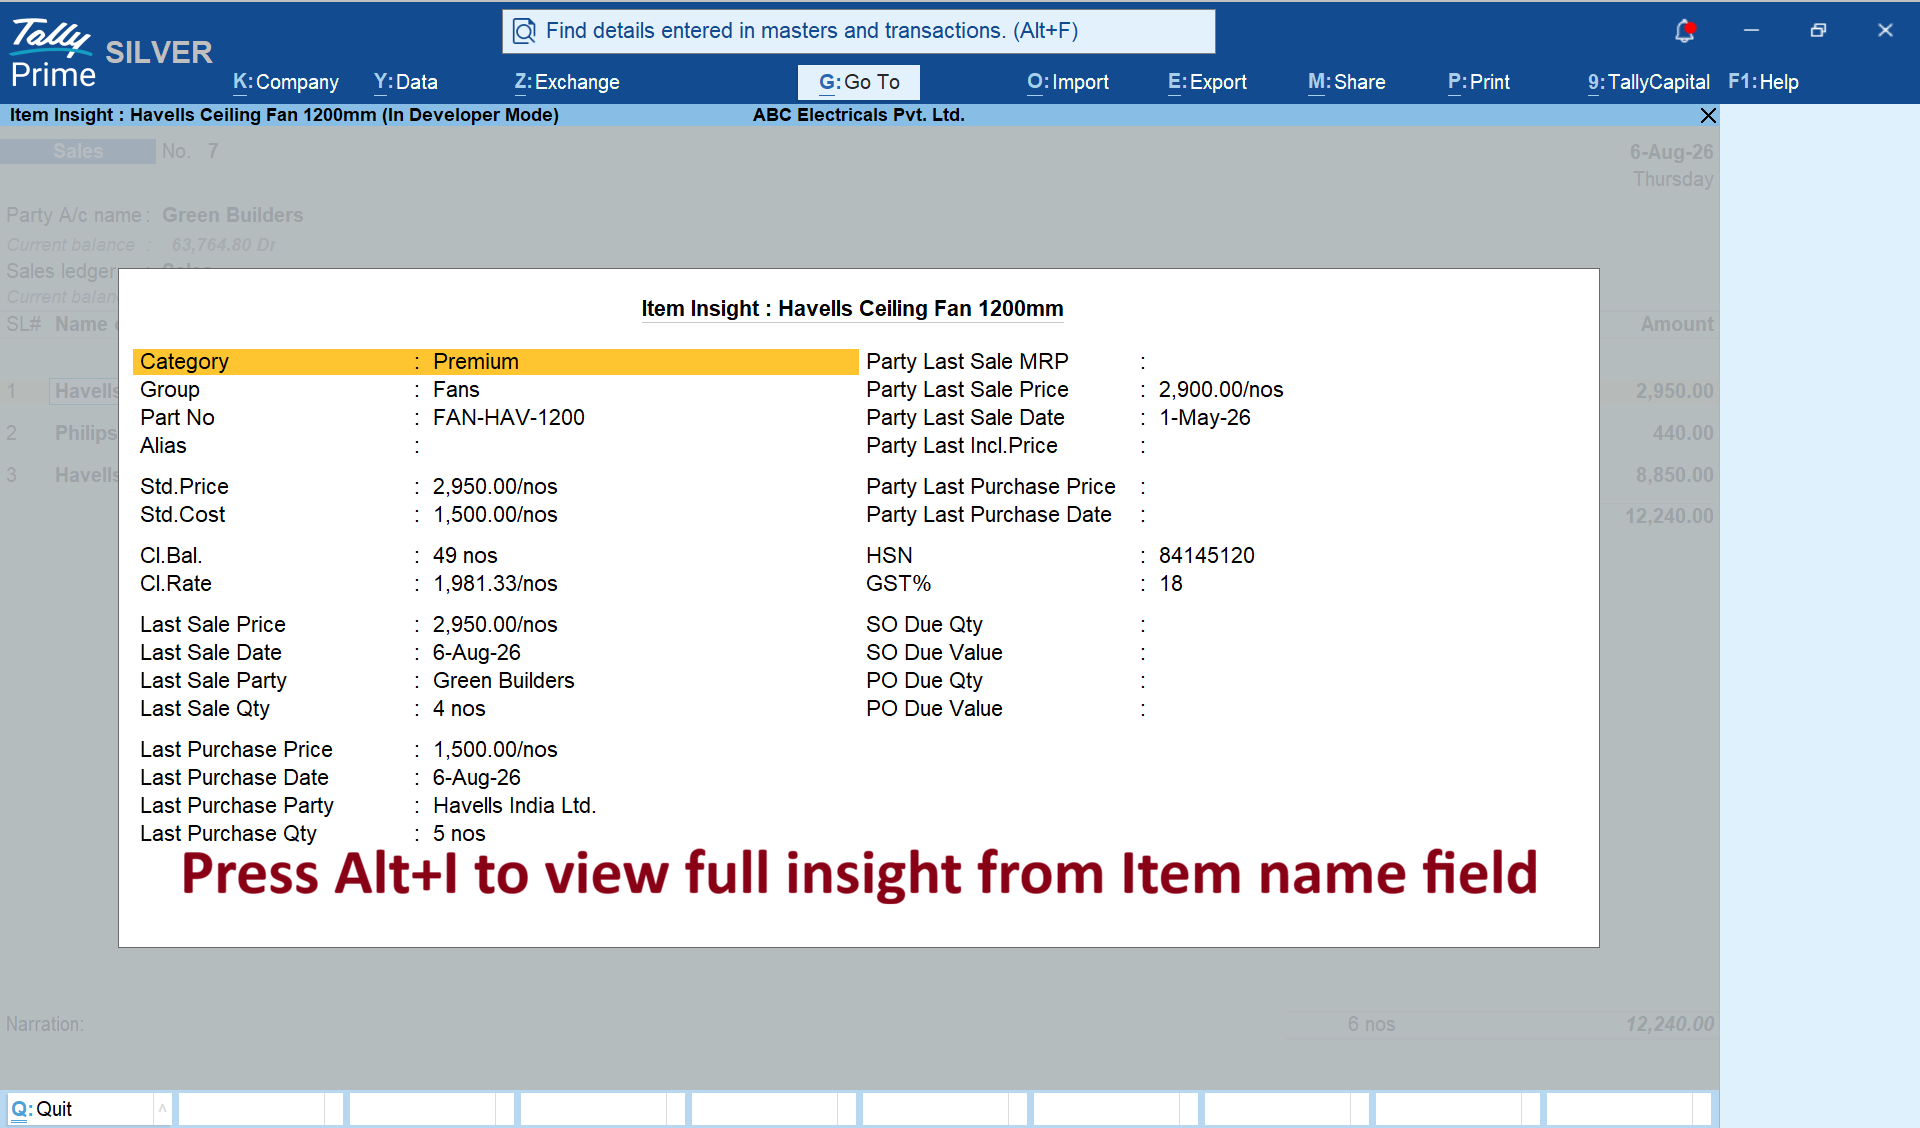The height and width of the screenshot is (1128, 1920).
Task: Open the E: Export menu
Action: pyautogui.click(x=1208, y=82)
